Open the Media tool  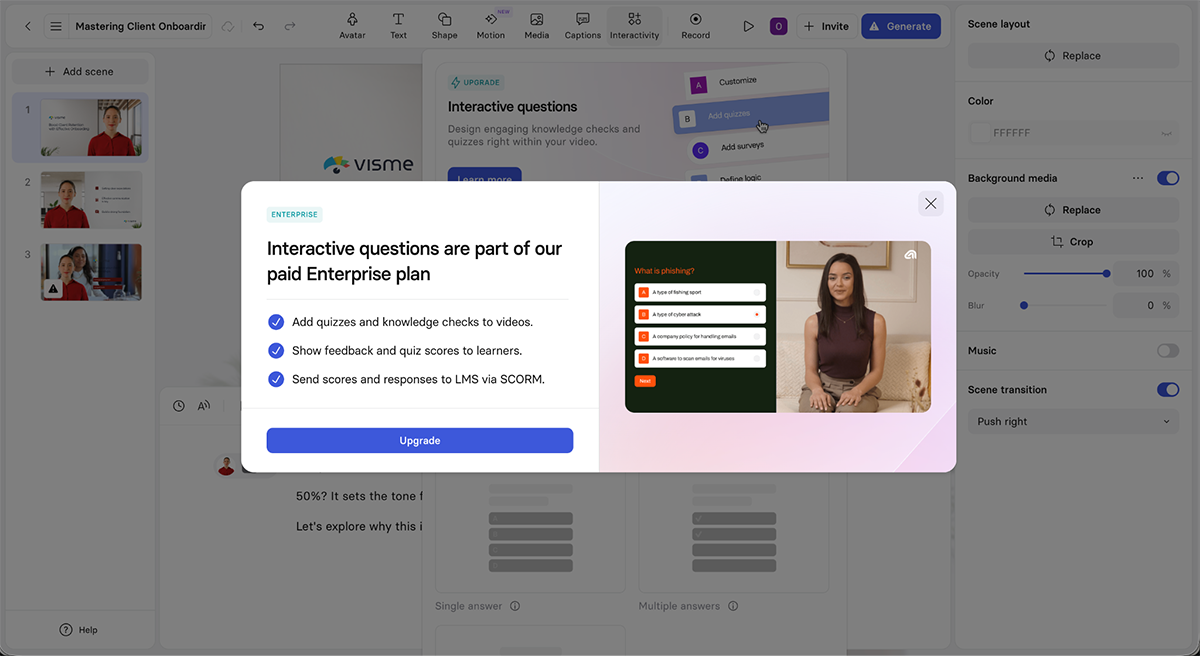click(x=537, y=26)
